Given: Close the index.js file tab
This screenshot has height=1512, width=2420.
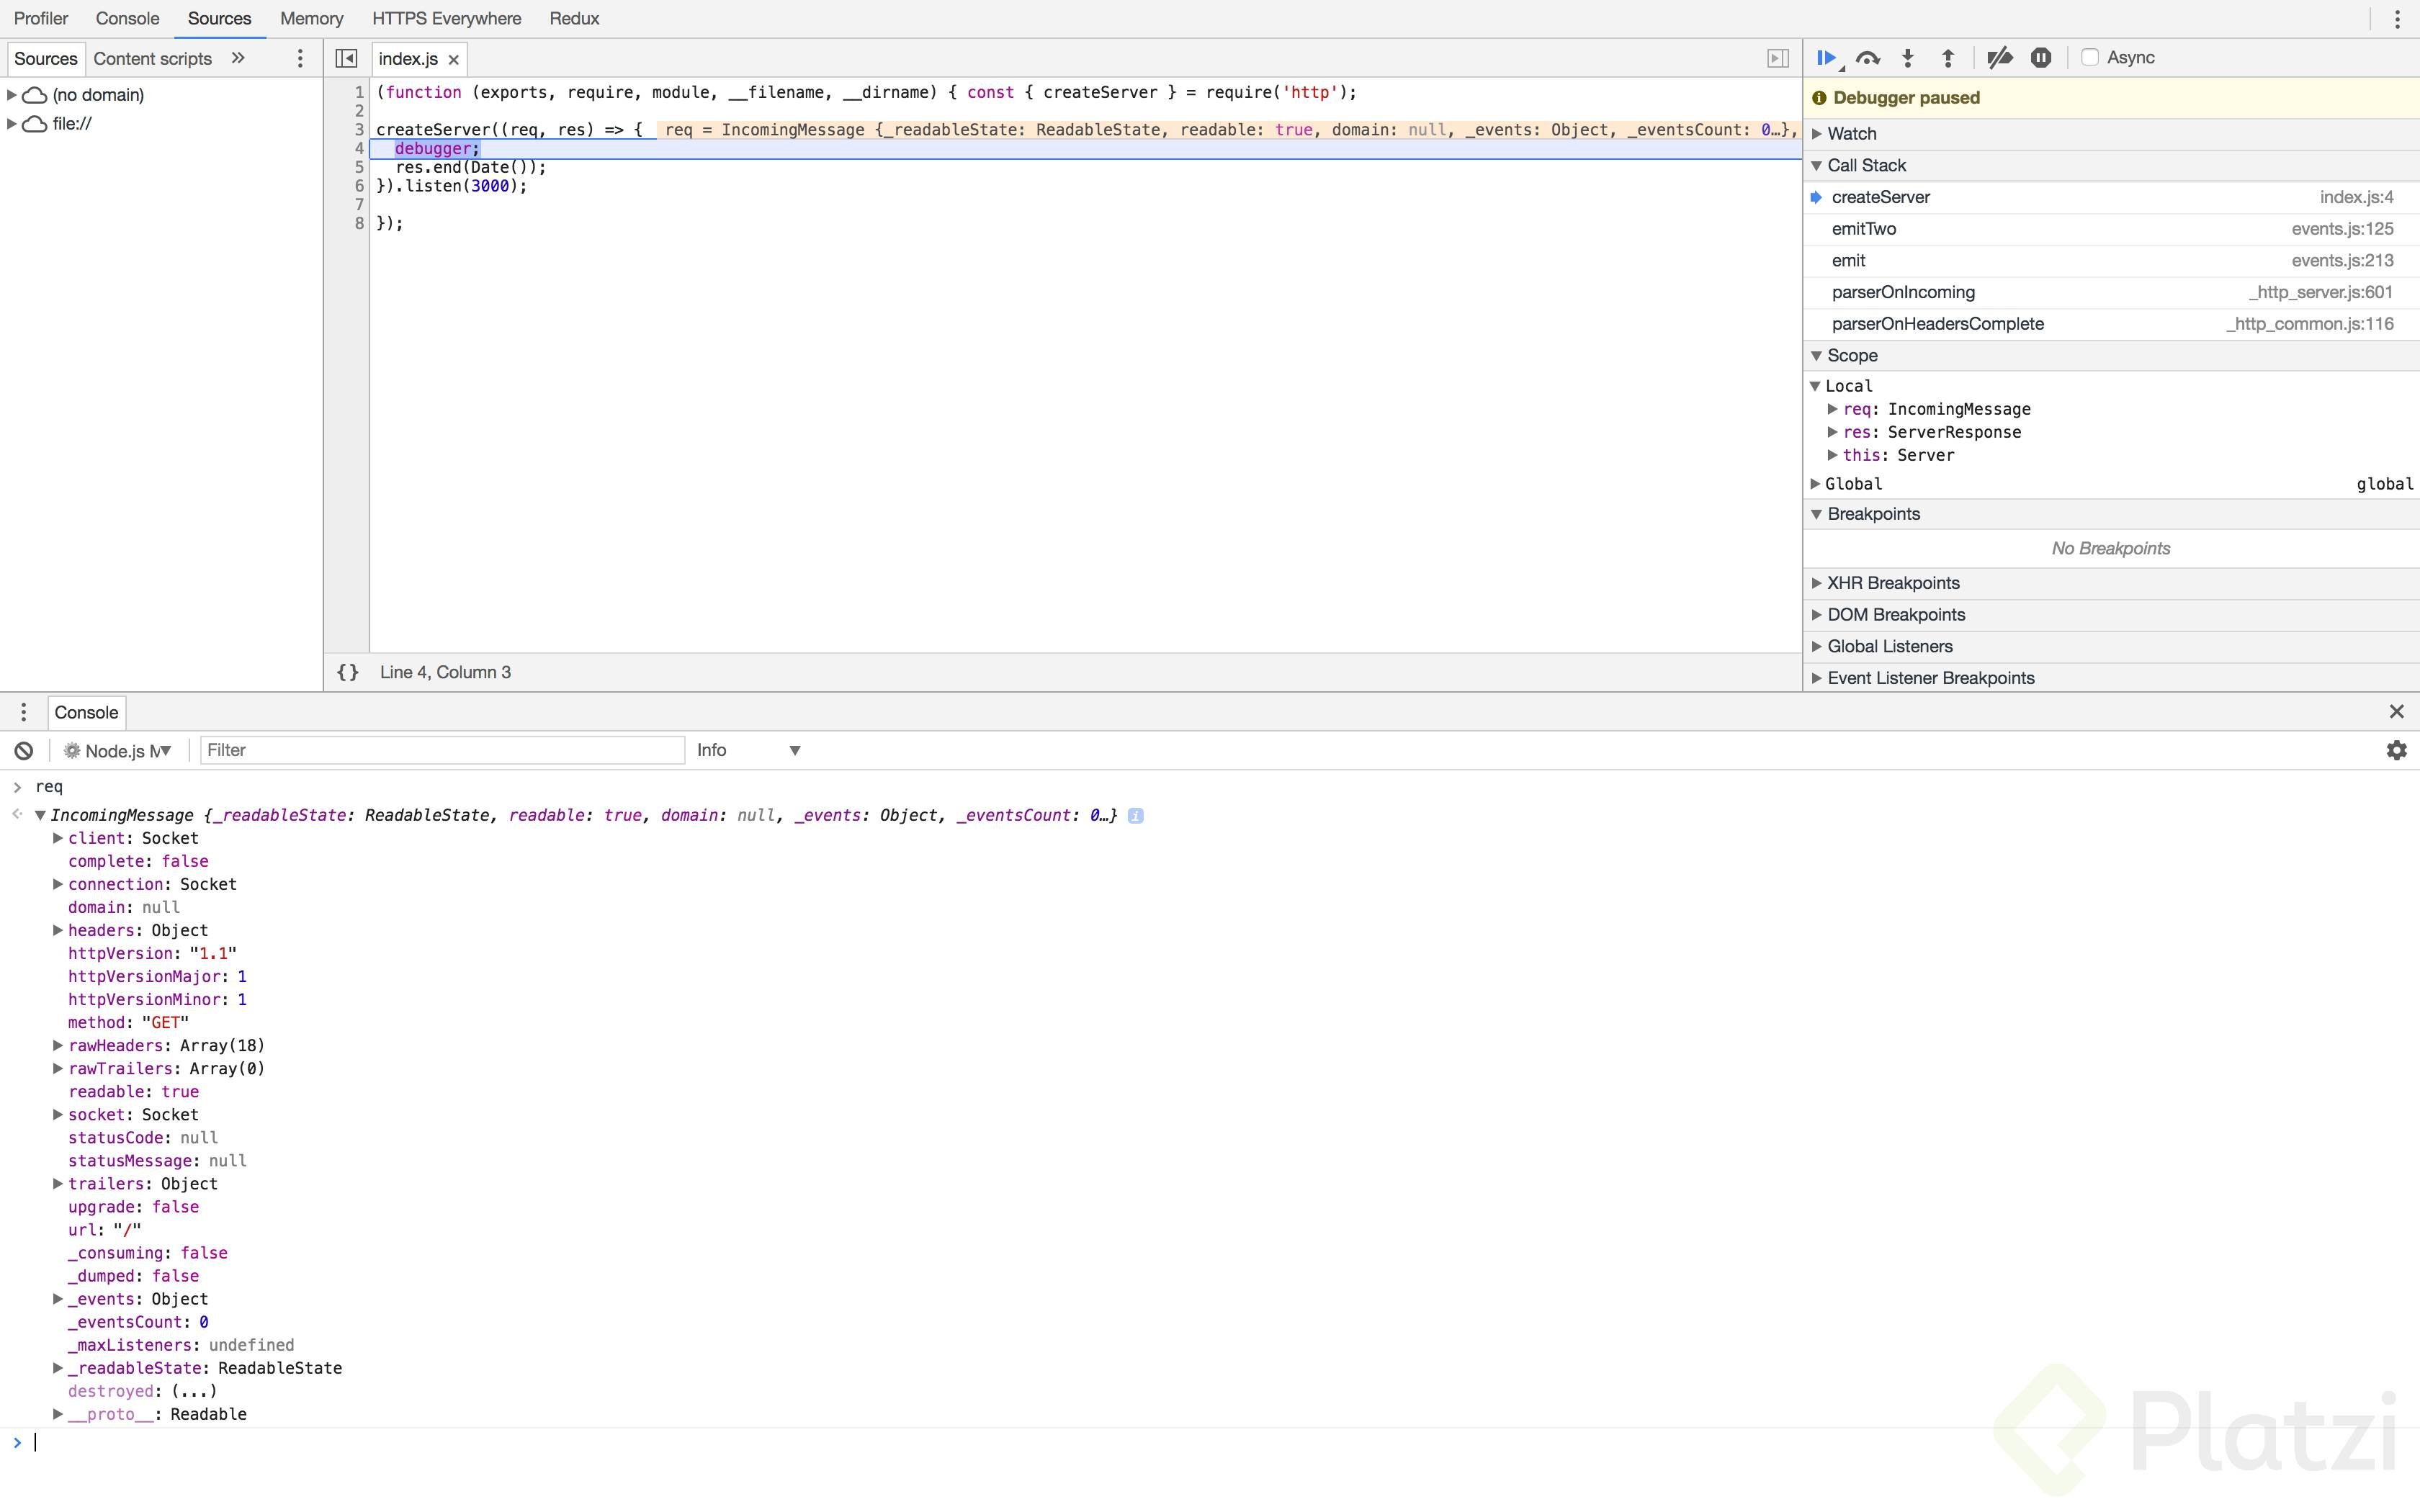Looking at the screenshot, I should [x=454, y=59].
